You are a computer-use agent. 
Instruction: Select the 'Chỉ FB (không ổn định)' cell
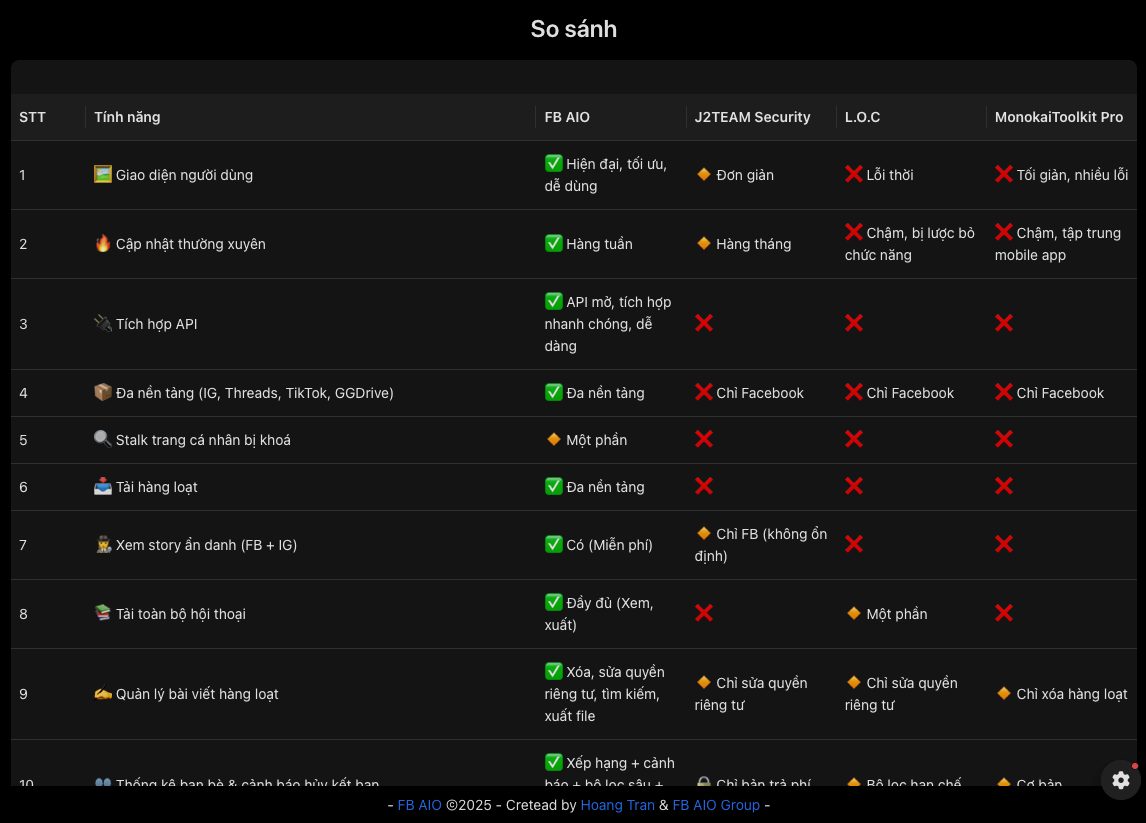click(x=761, y=545)
